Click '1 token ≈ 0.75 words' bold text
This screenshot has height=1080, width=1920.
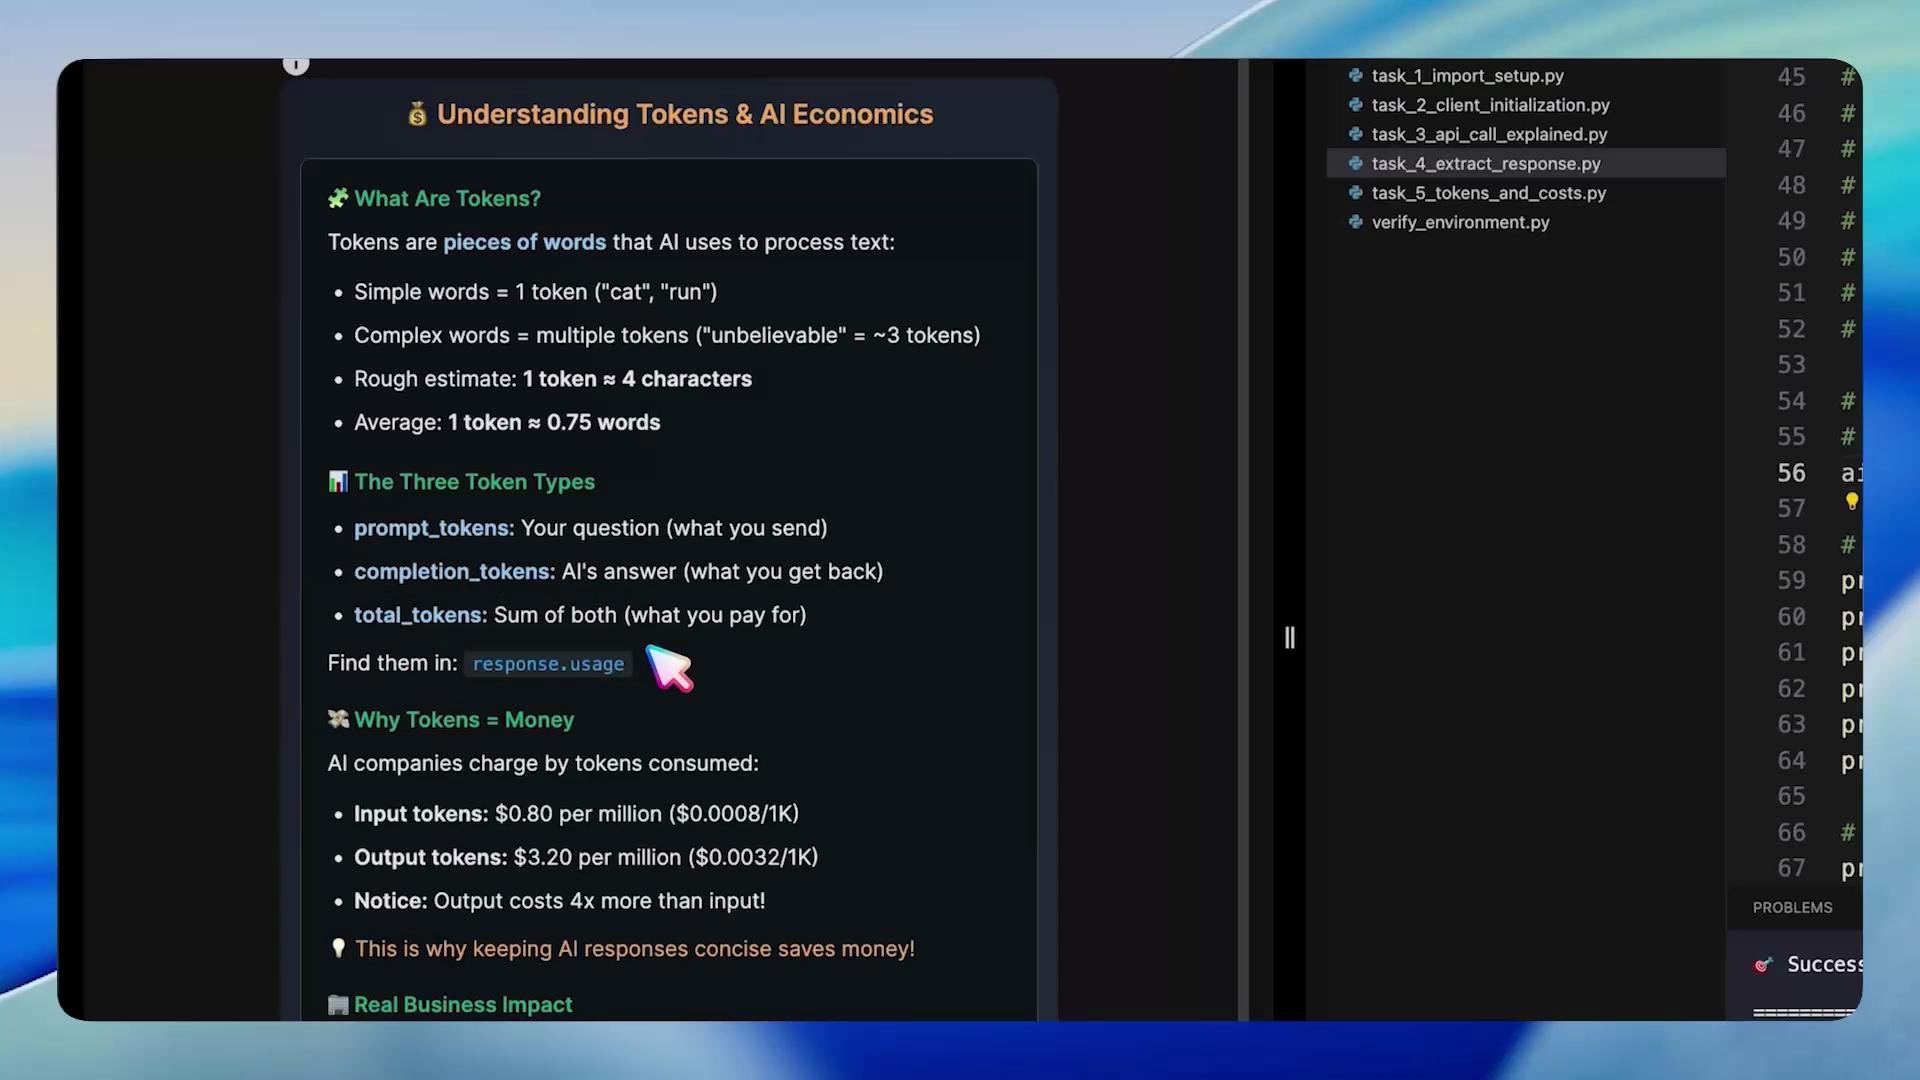coord(554,423)
